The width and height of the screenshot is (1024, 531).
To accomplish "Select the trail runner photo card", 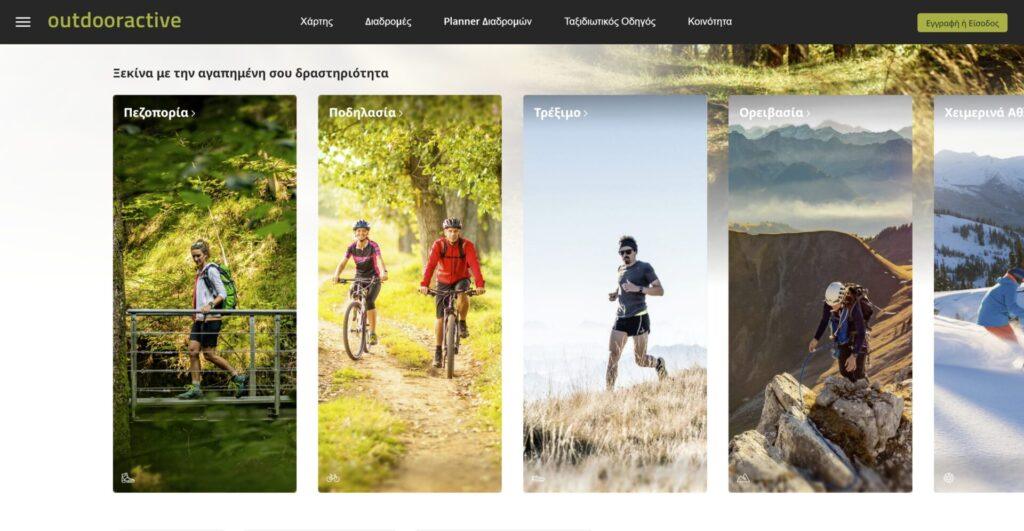I will tap(615, 293).
